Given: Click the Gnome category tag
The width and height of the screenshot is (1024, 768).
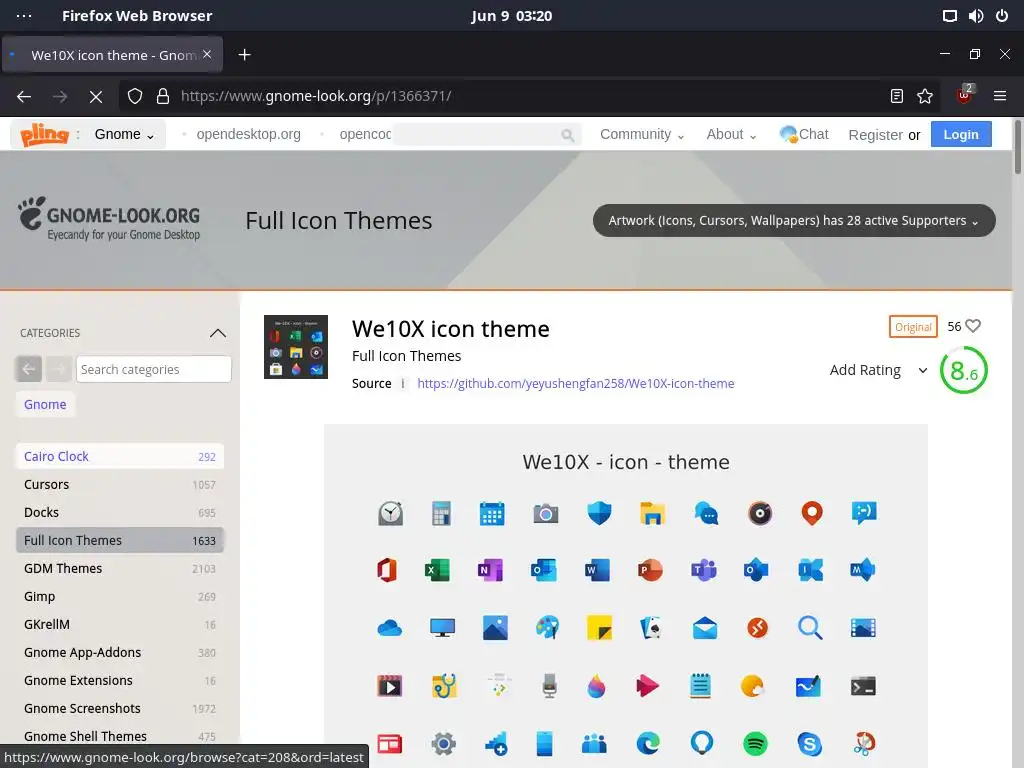Looking at the screenshot, I should (45, 404).
